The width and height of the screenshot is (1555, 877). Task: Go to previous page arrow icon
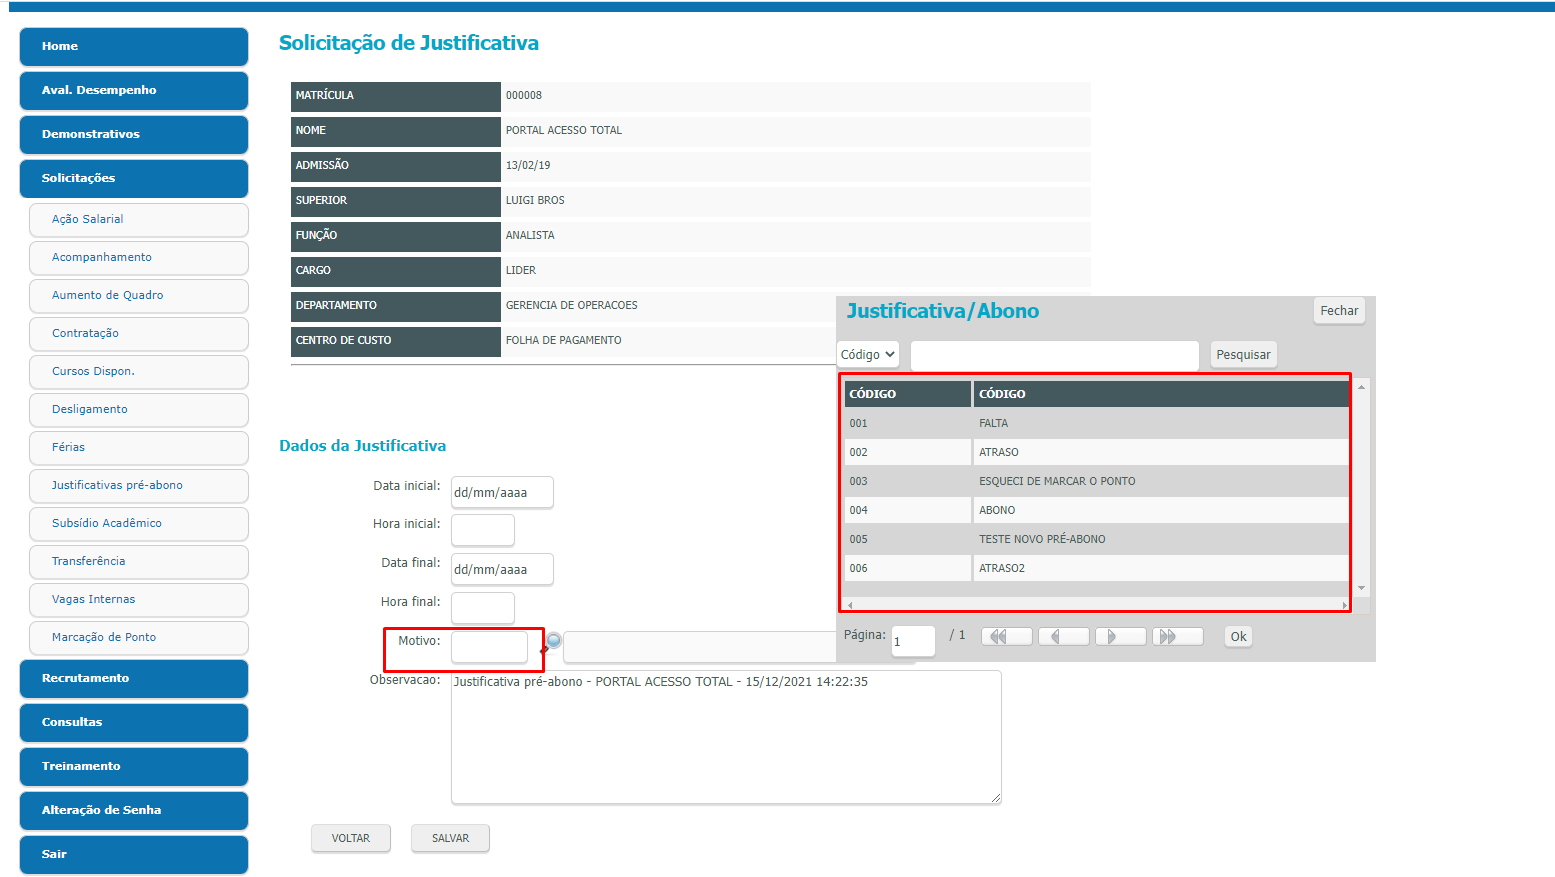click(1064, 637)
